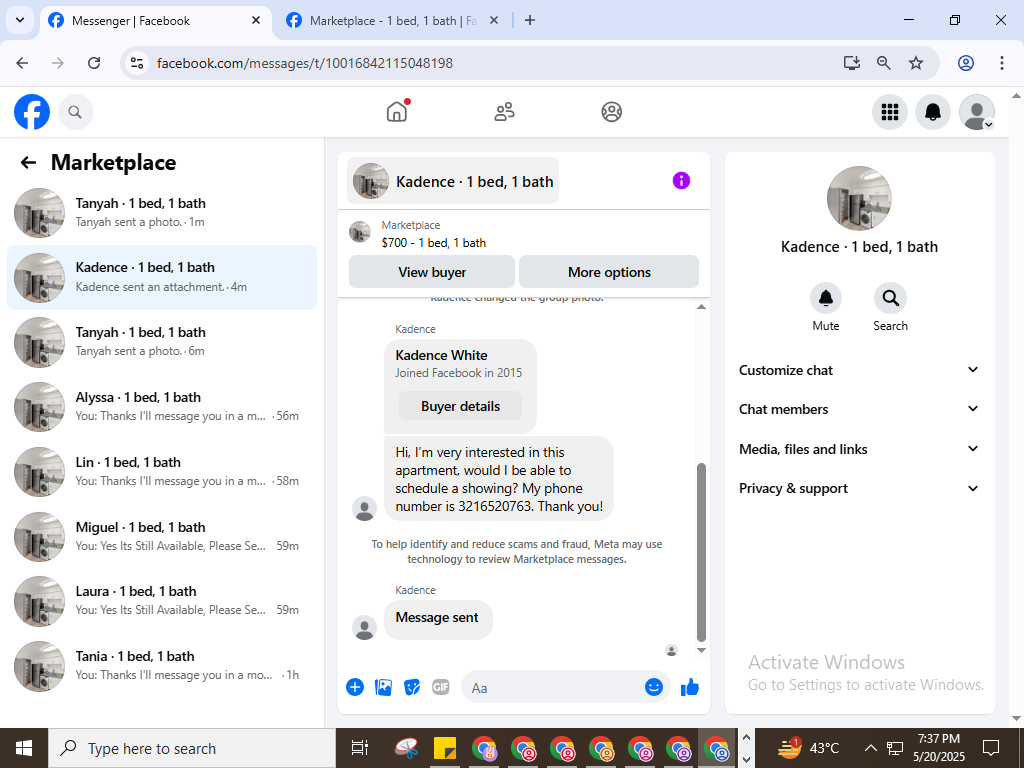
Task: Open the Miguel · 1 bed, 1 bath chat
Action: click(162, 536)
